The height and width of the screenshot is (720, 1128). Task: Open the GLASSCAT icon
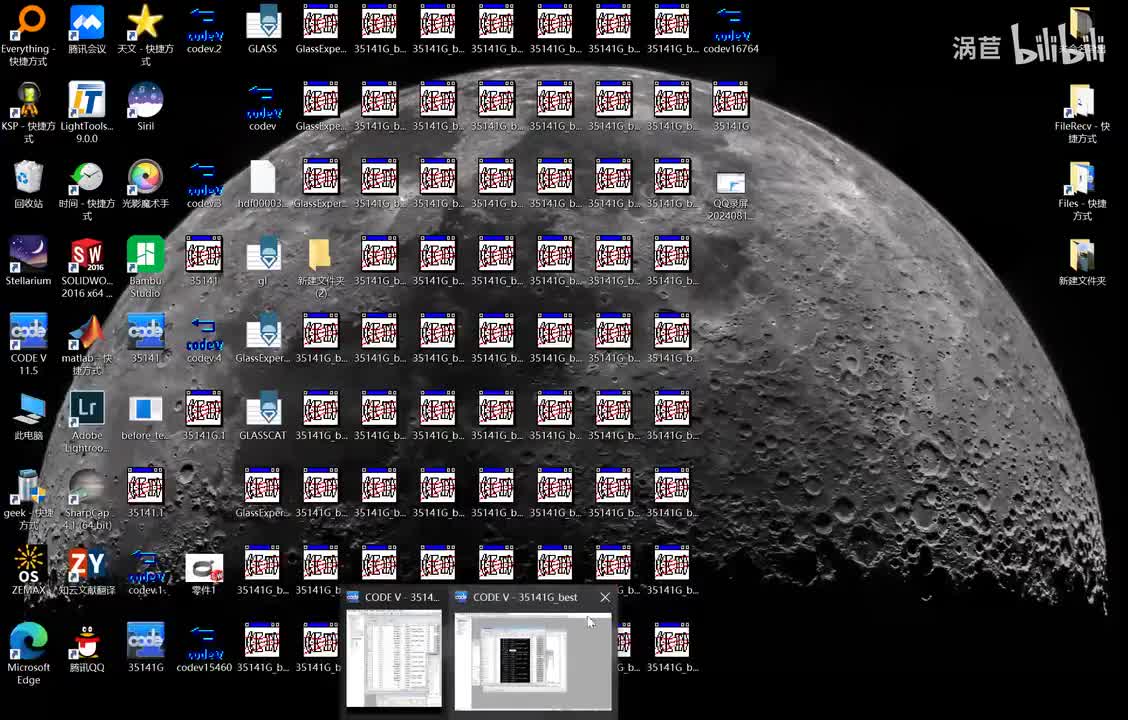point(263,416)
